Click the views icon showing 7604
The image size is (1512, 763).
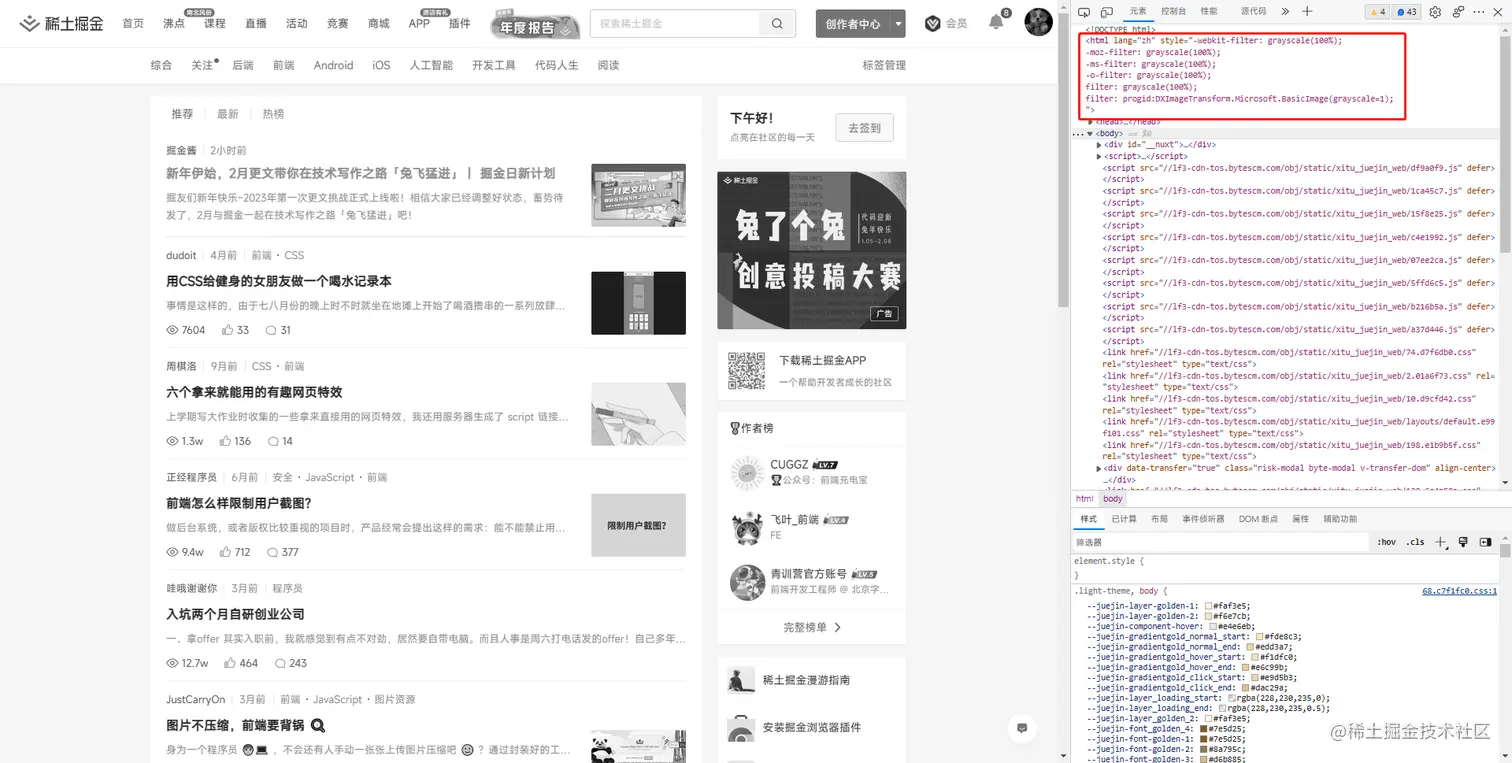click(172, 330)
